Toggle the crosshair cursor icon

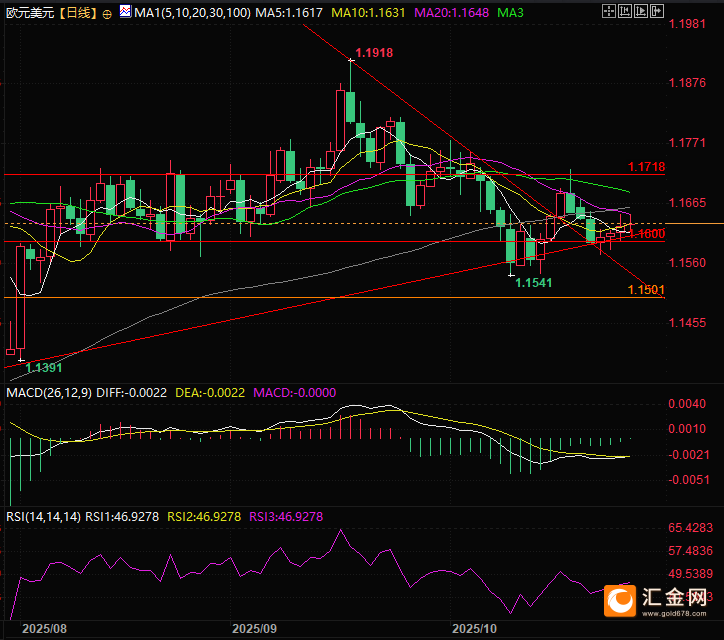point(609,11)
